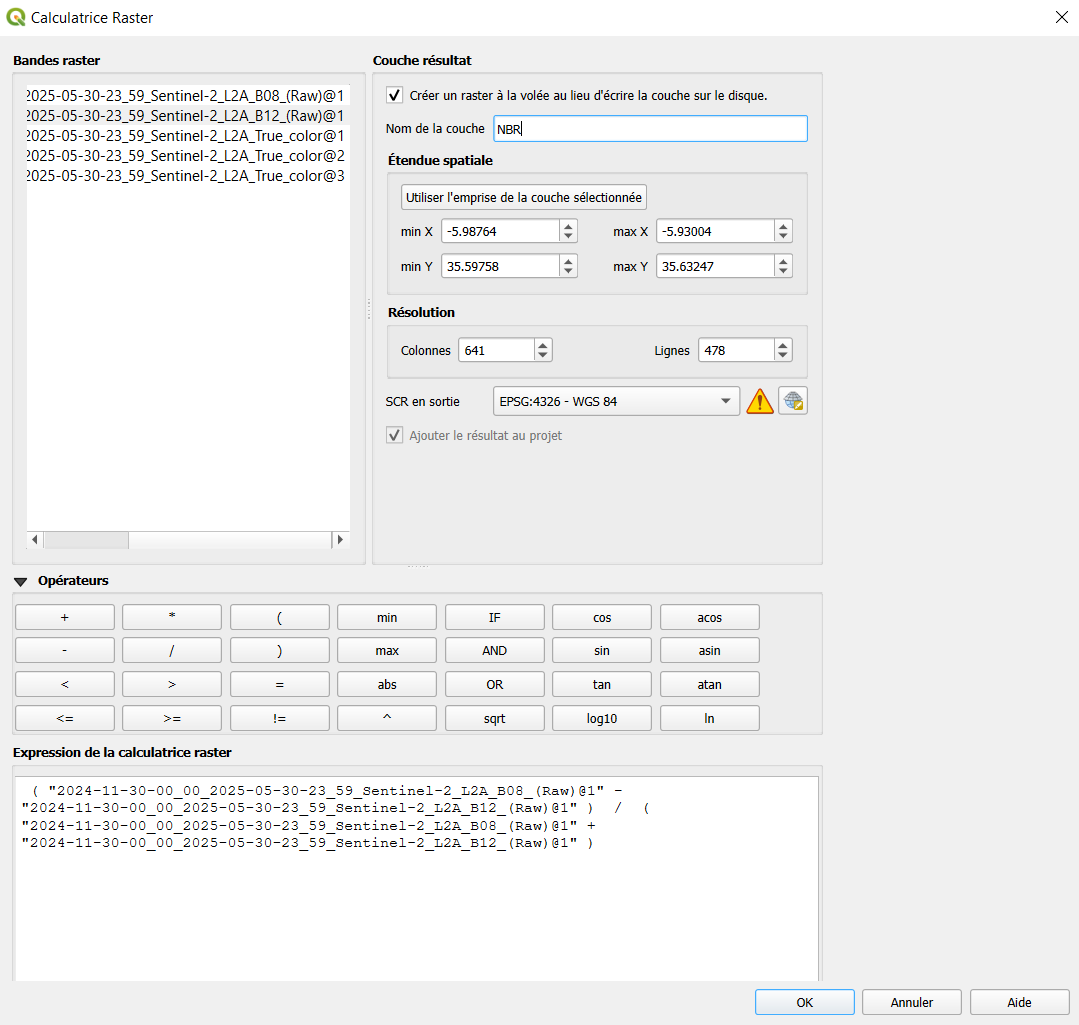This screenshot has height=1025, width=1079.
Task: Click the Aide button
Action: pos(1019,1002)
